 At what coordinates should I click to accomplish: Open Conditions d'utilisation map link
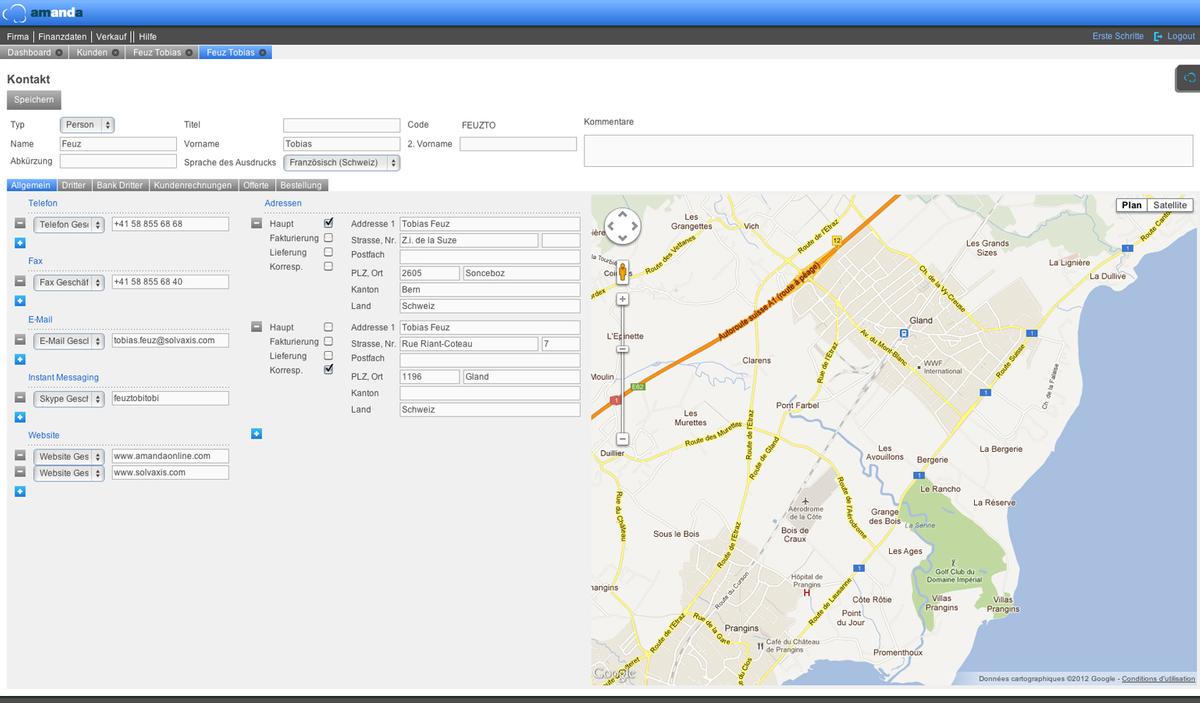[x=1158, y=679]
